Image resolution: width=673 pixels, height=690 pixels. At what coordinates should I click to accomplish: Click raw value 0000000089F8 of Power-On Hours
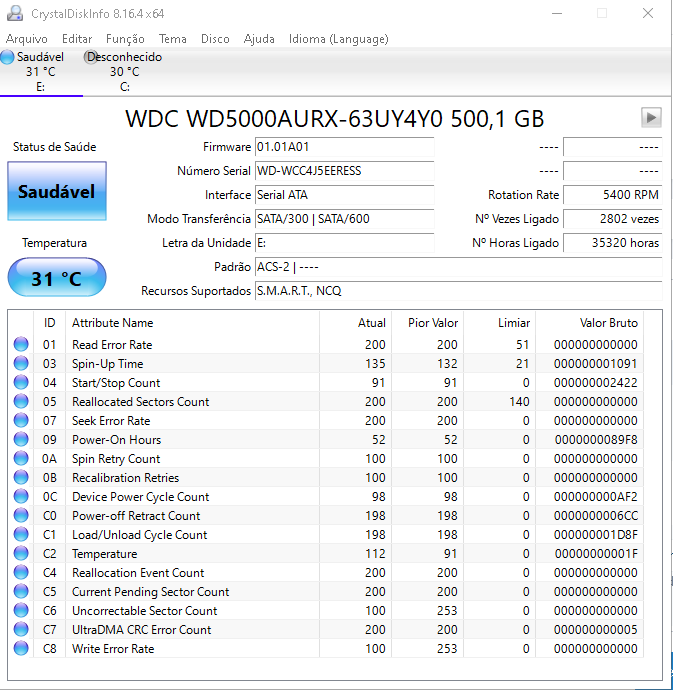click(x=596, y=440)
